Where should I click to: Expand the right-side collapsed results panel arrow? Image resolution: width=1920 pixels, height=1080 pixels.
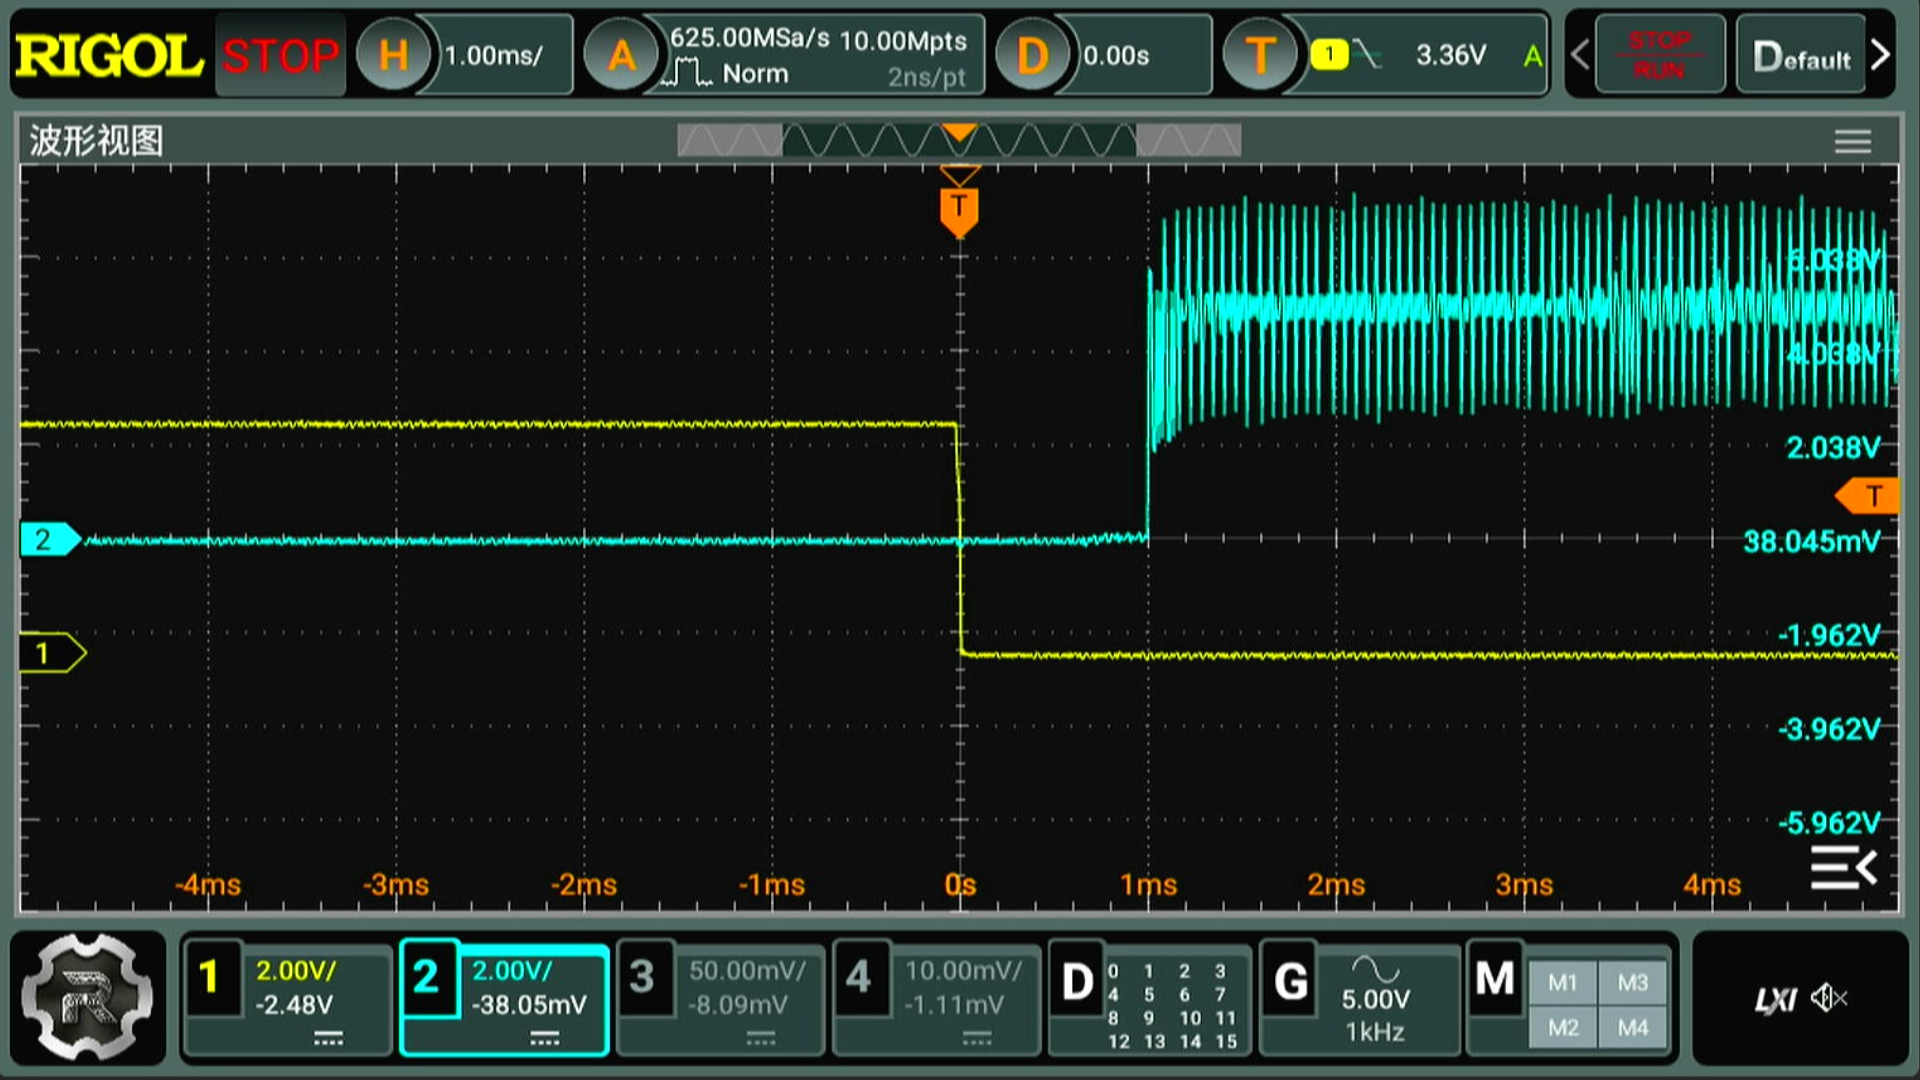1843,868
